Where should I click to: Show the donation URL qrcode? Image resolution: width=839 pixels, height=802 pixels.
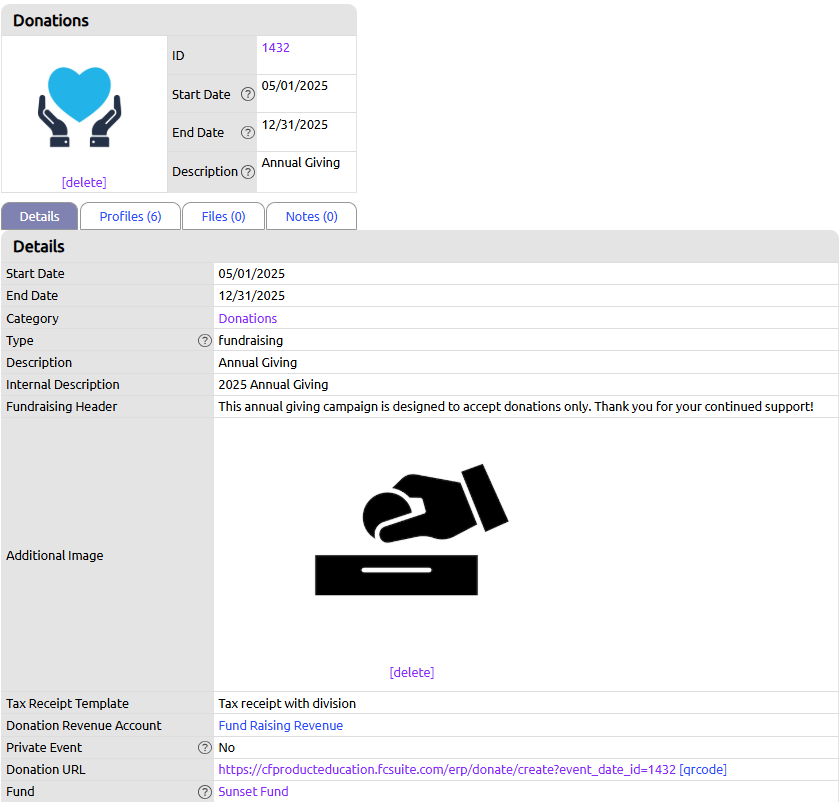[x=703, y=769]
